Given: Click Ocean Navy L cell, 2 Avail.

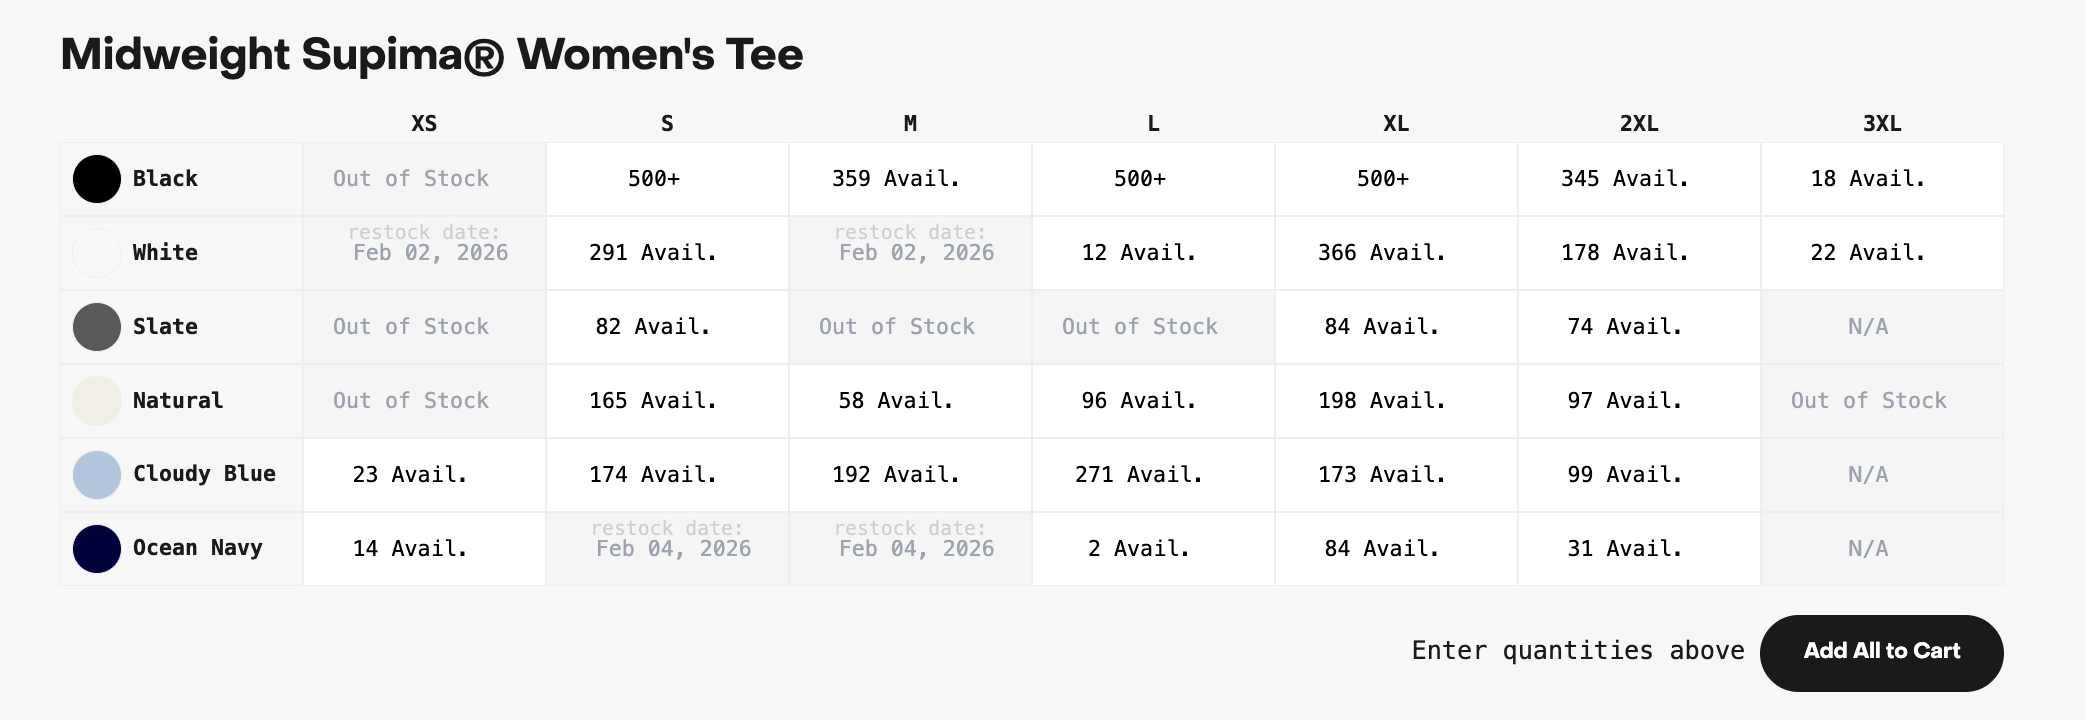Looking at the screenshot, I should pos(1153,549).
